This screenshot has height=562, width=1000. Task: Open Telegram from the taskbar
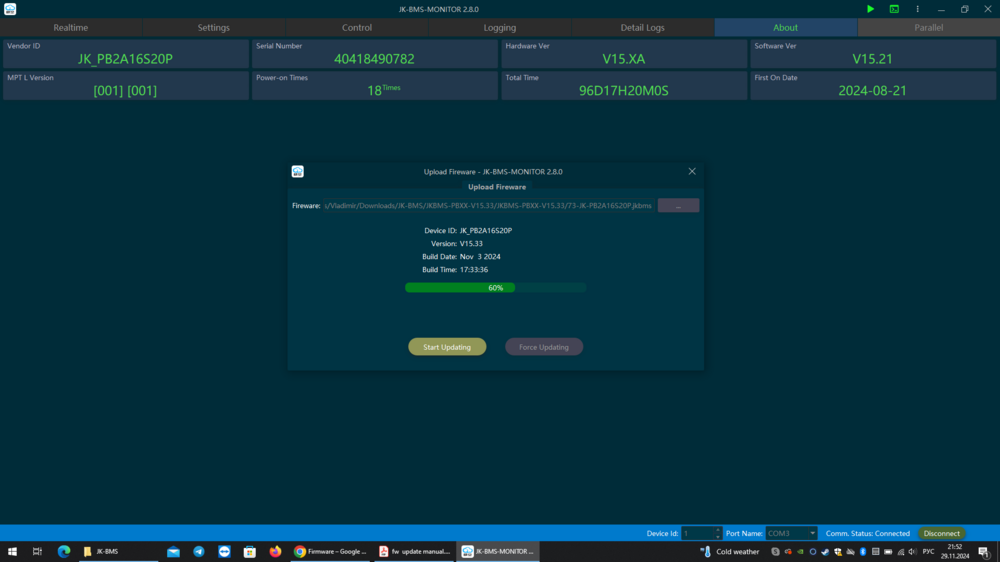199,552
